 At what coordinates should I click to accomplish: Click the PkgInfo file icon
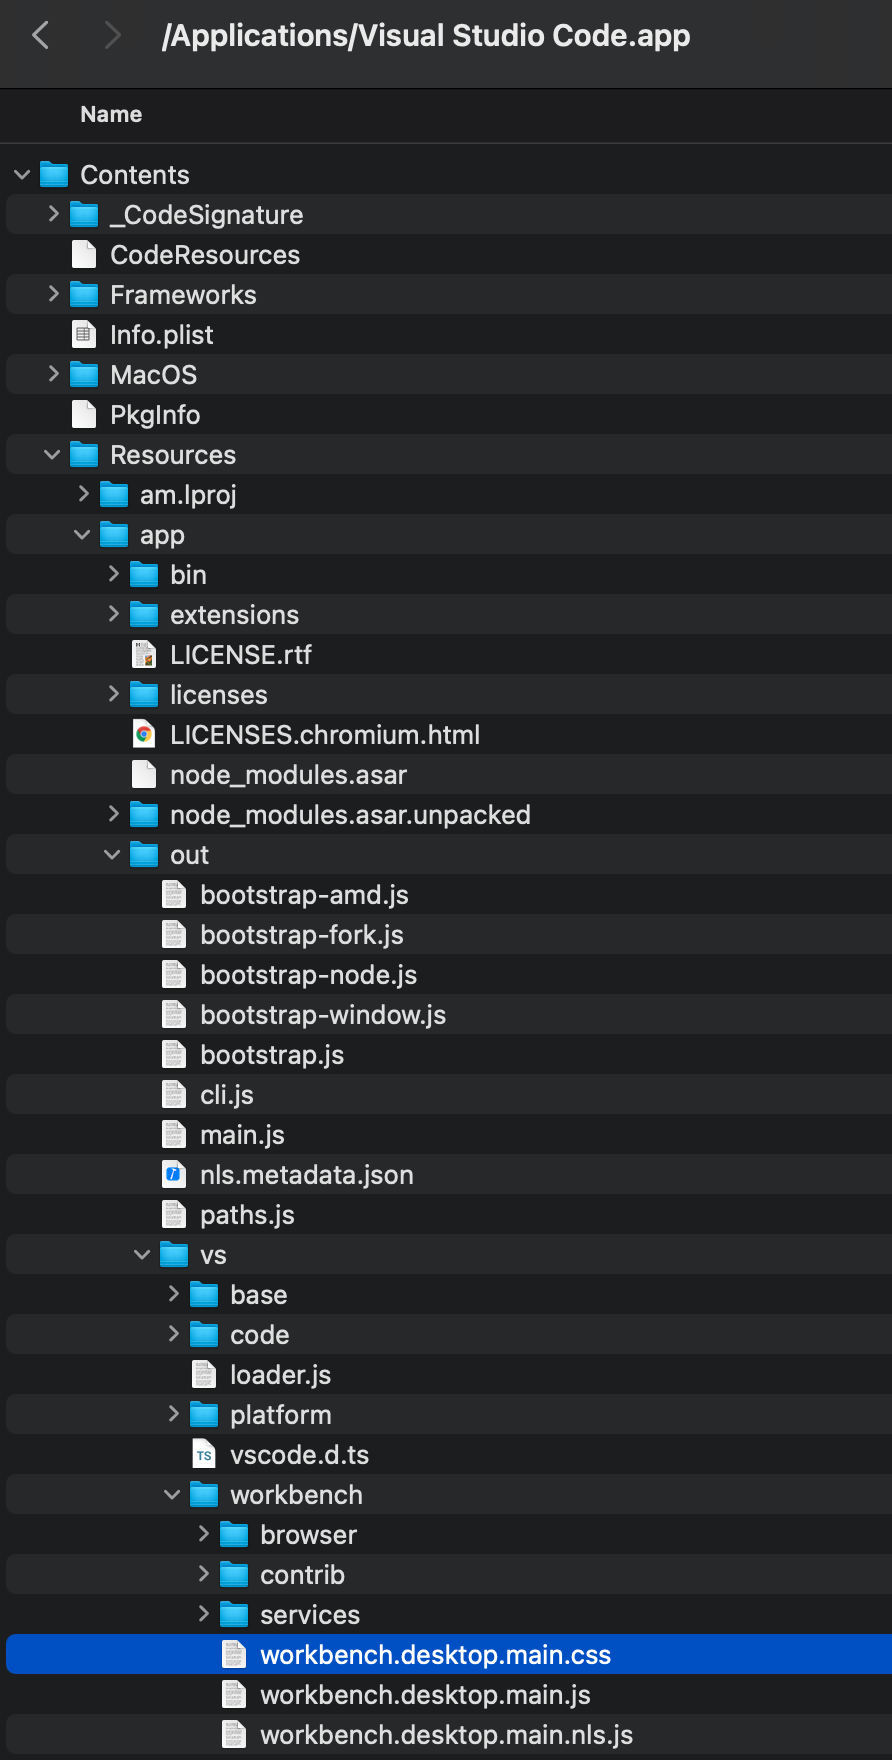[x=84, y=415]
